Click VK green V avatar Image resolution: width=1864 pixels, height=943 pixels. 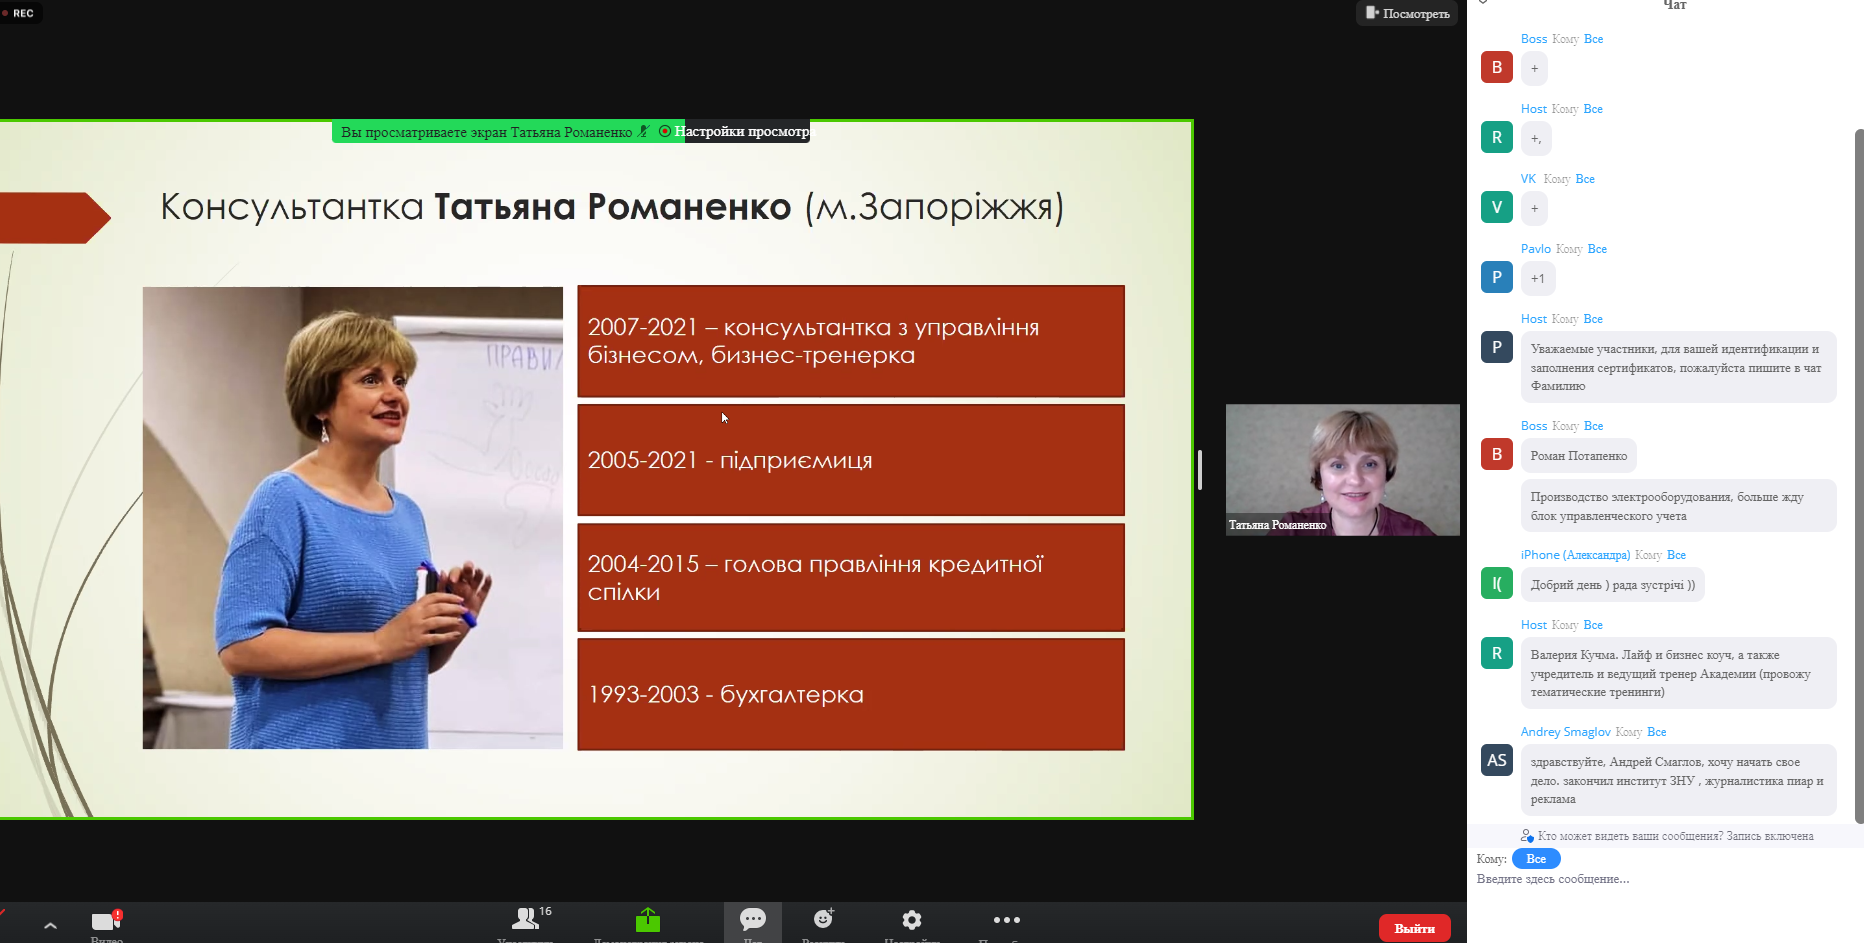(x=1497, y=207)
